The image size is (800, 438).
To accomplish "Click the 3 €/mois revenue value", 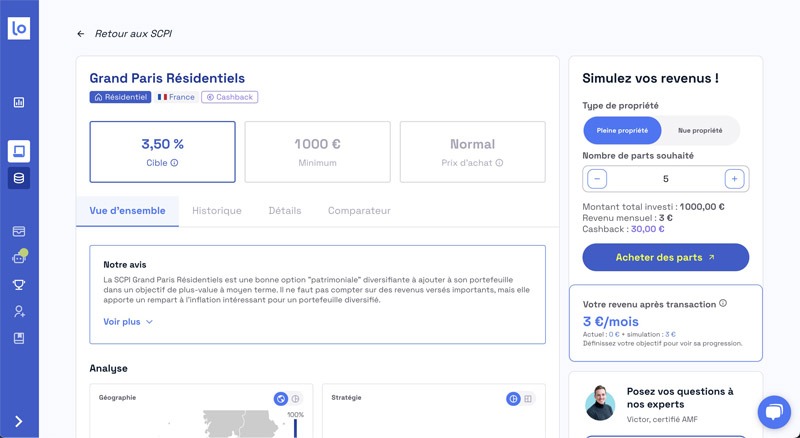I will click(x=611, y=322).
